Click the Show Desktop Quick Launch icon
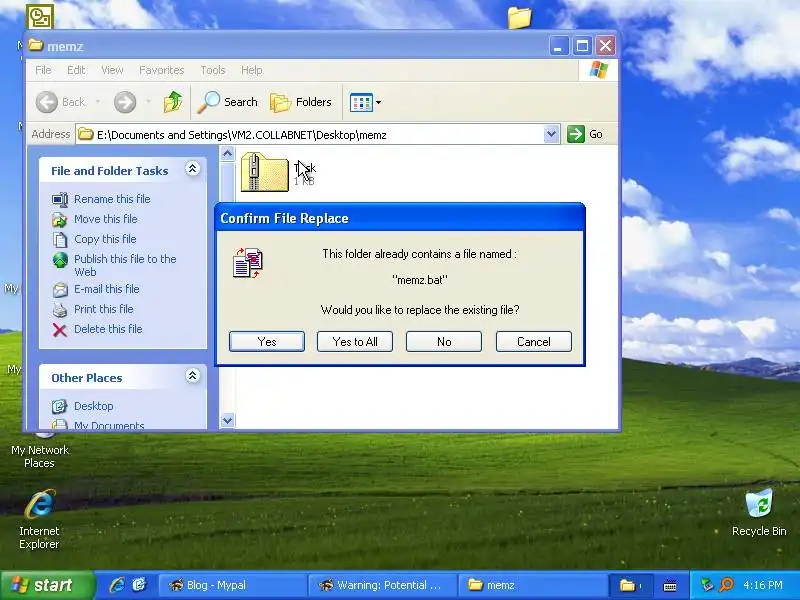 (139, 585)
